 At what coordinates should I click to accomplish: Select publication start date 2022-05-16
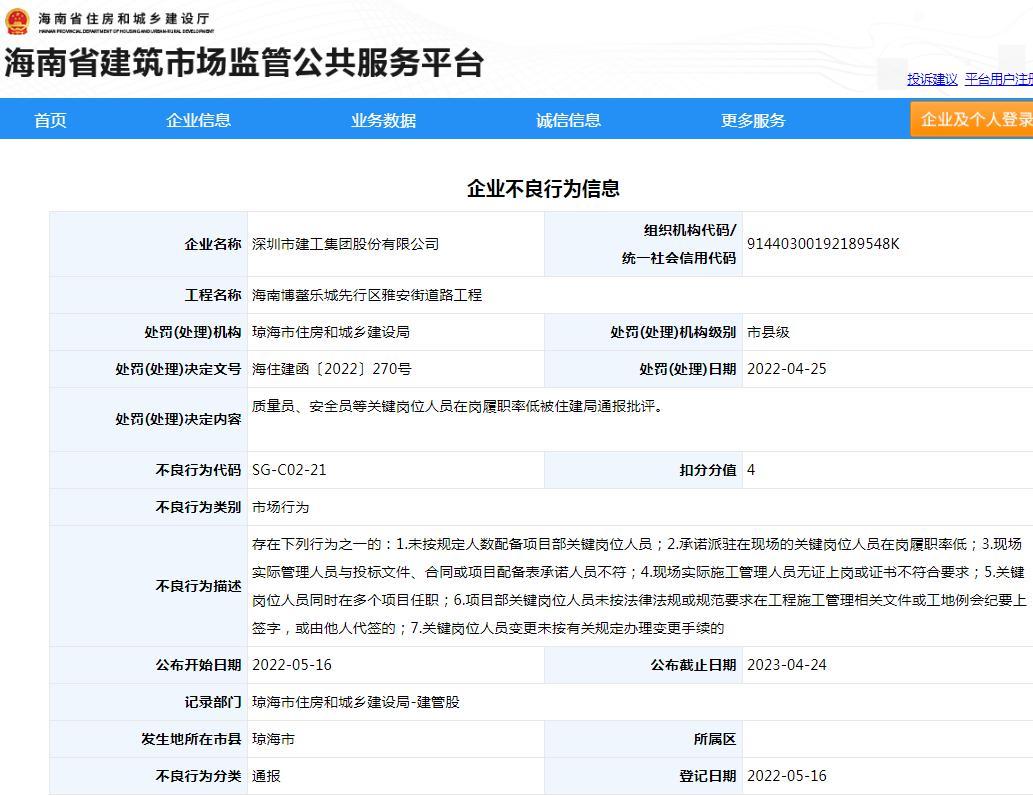(x=292, y=665)
